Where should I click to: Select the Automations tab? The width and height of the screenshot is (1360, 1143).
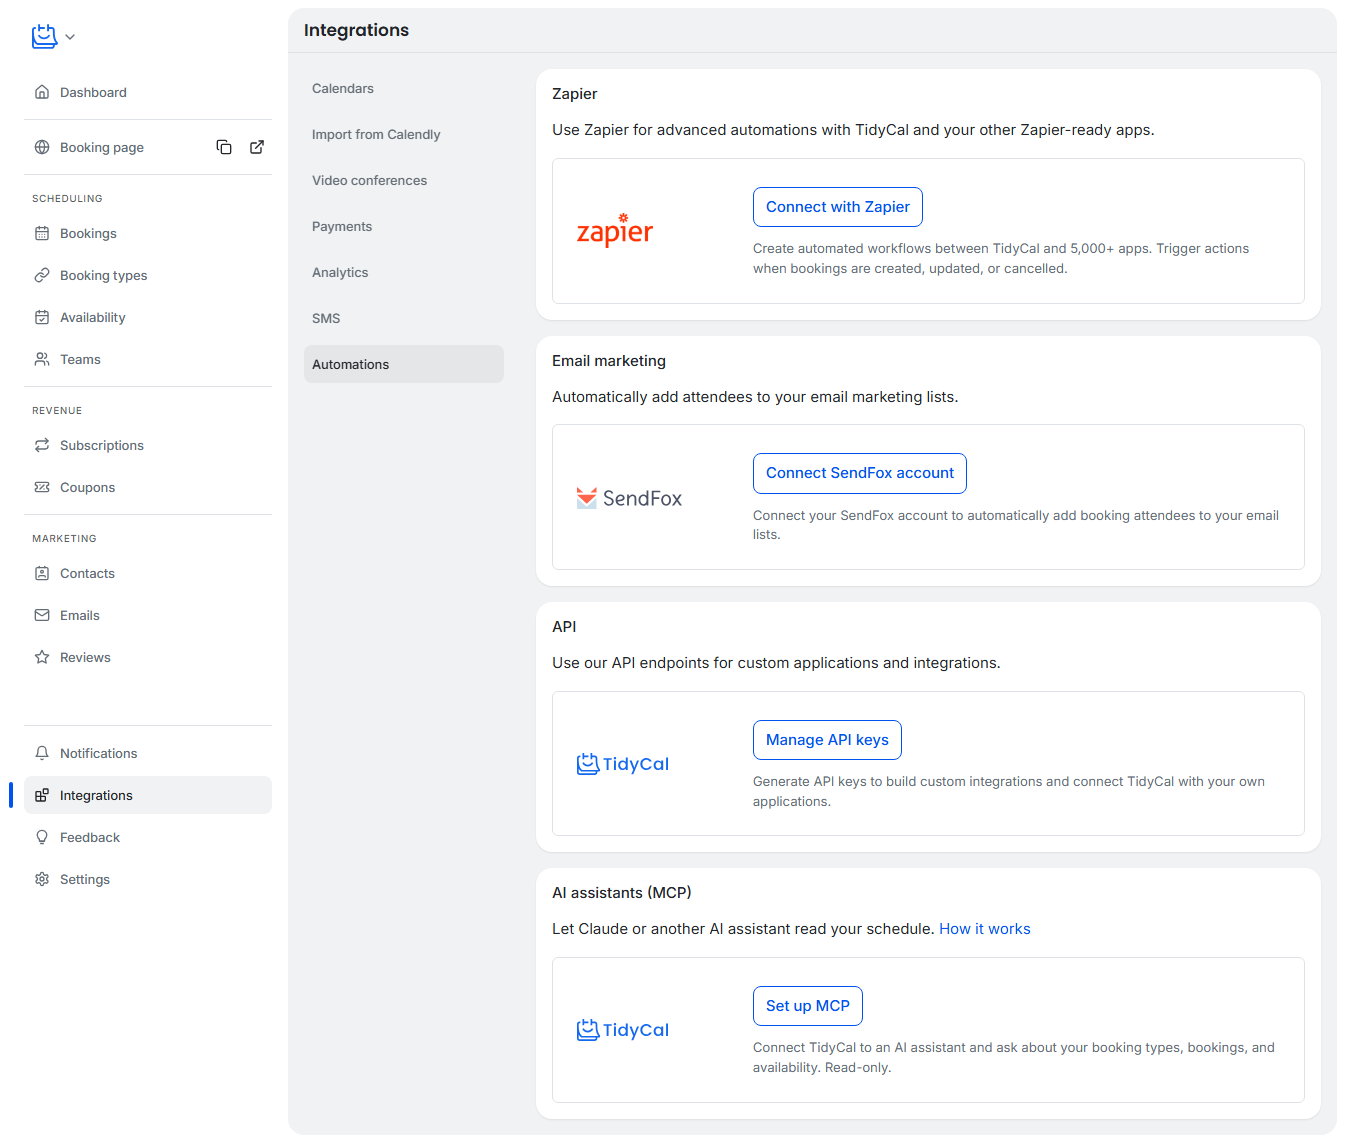click(404, 364)
